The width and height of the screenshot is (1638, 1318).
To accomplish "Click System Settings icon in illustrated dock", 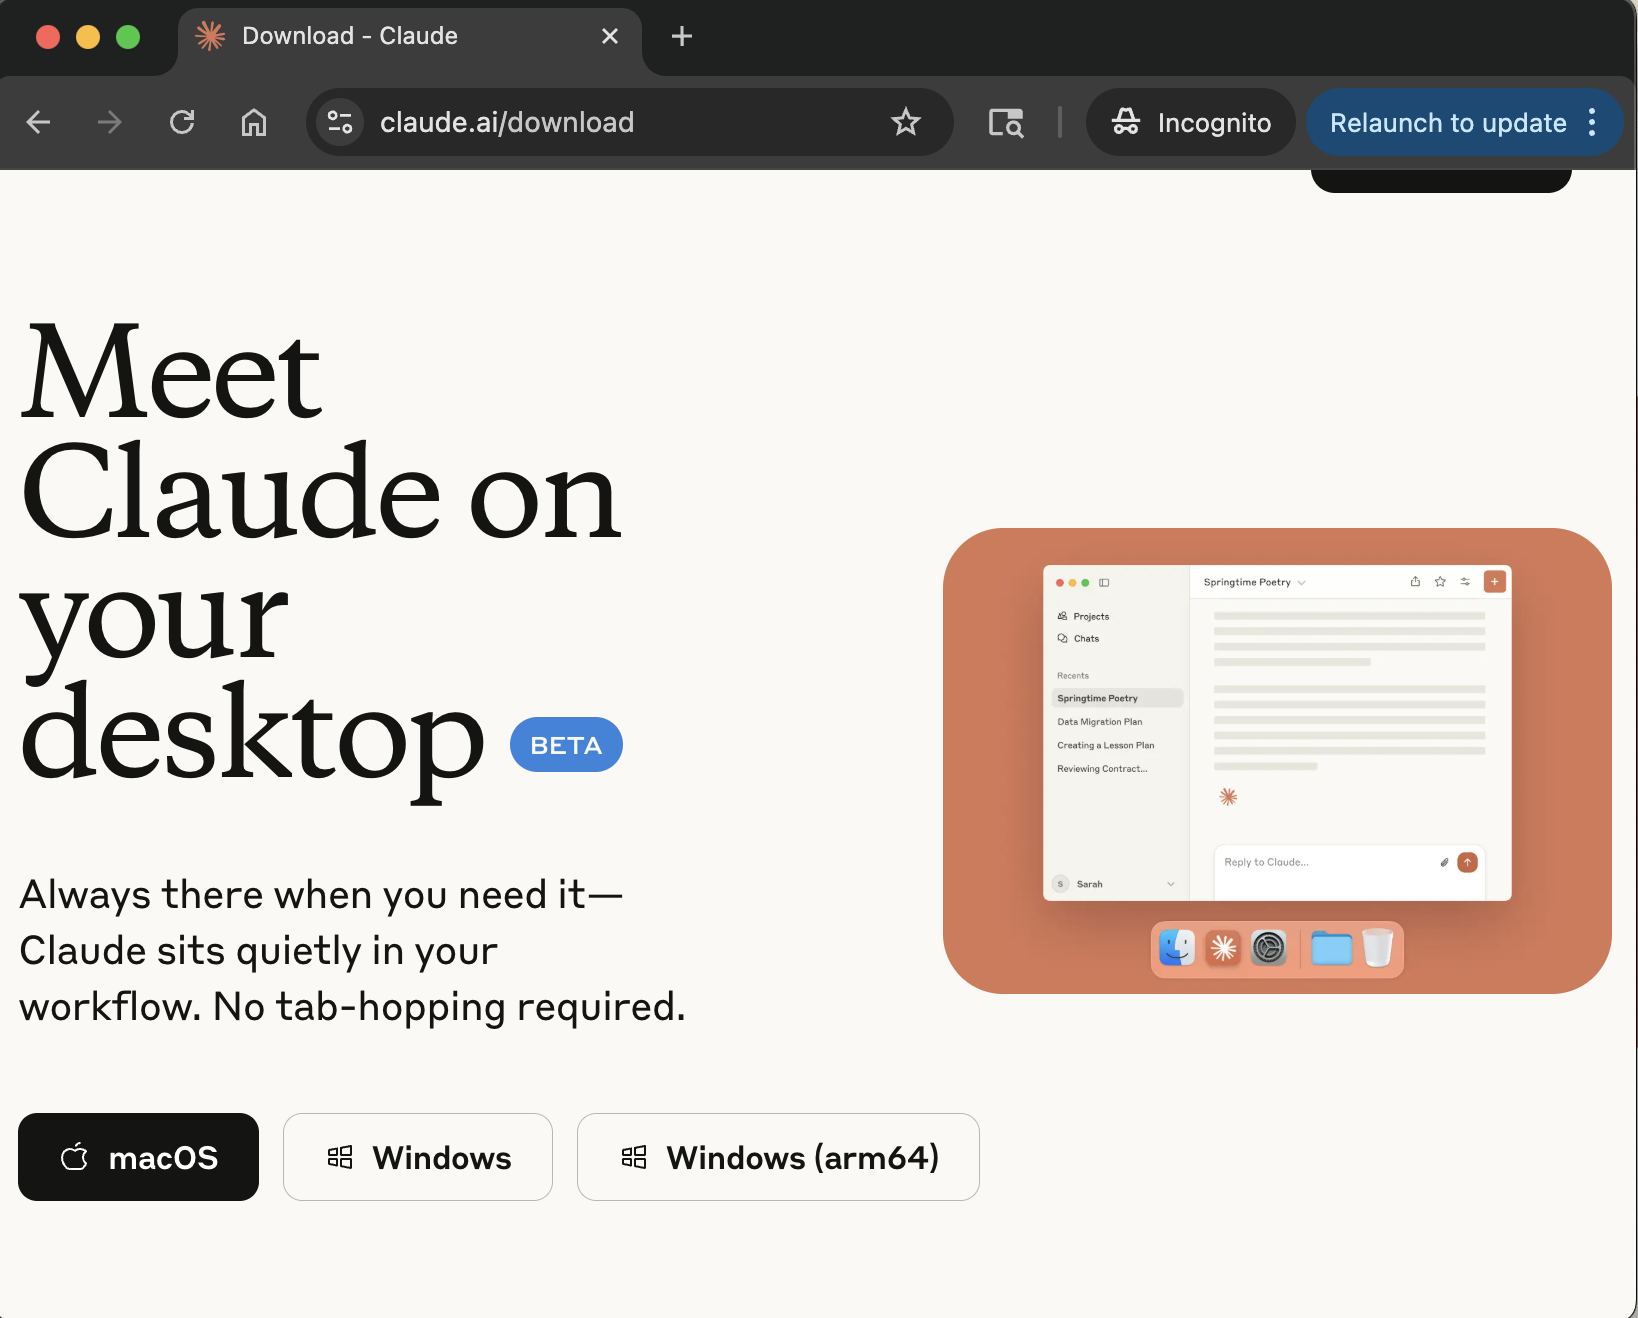I will [1269, 948].
